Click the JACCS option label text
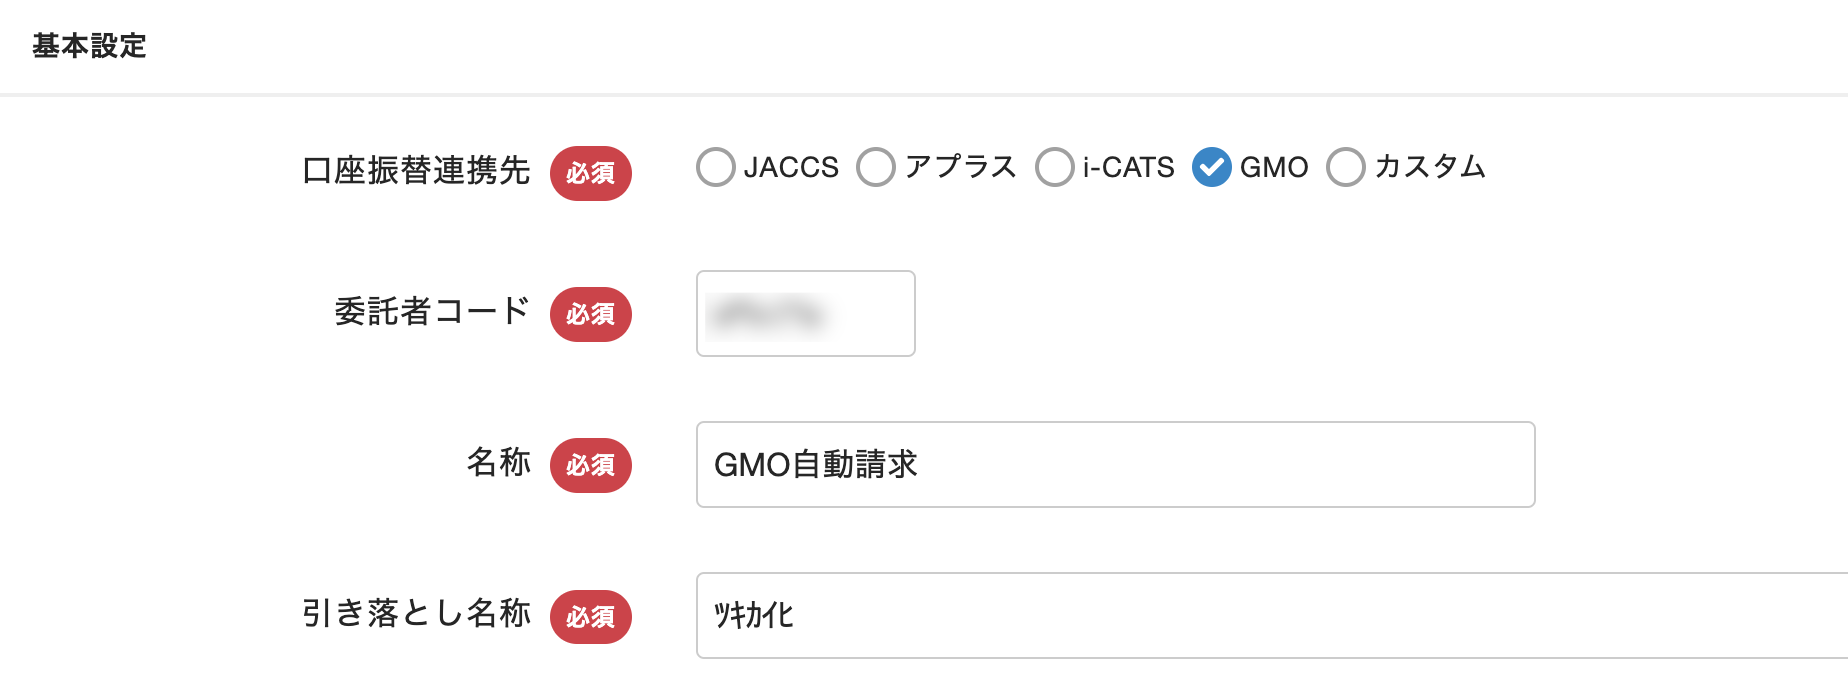 [791, 167]
